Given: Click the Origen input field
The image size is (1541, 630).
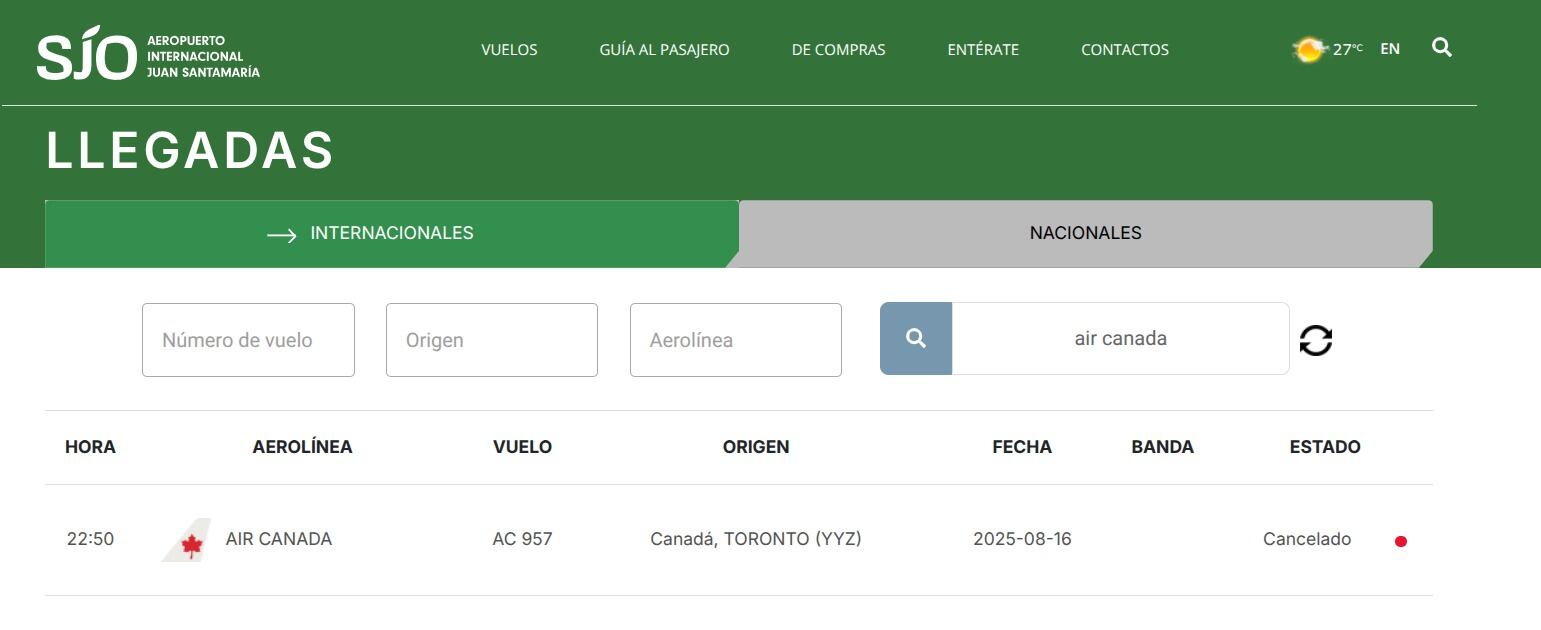Looking at the screenshot, I should 491,339.
